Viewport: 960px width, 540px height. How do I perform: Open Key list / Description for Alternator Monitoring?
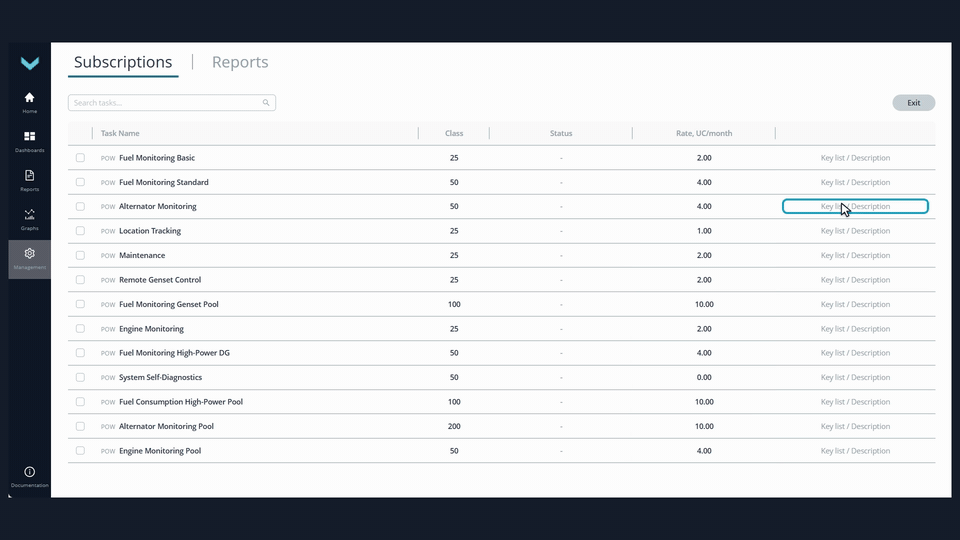(x=855, y=206)
